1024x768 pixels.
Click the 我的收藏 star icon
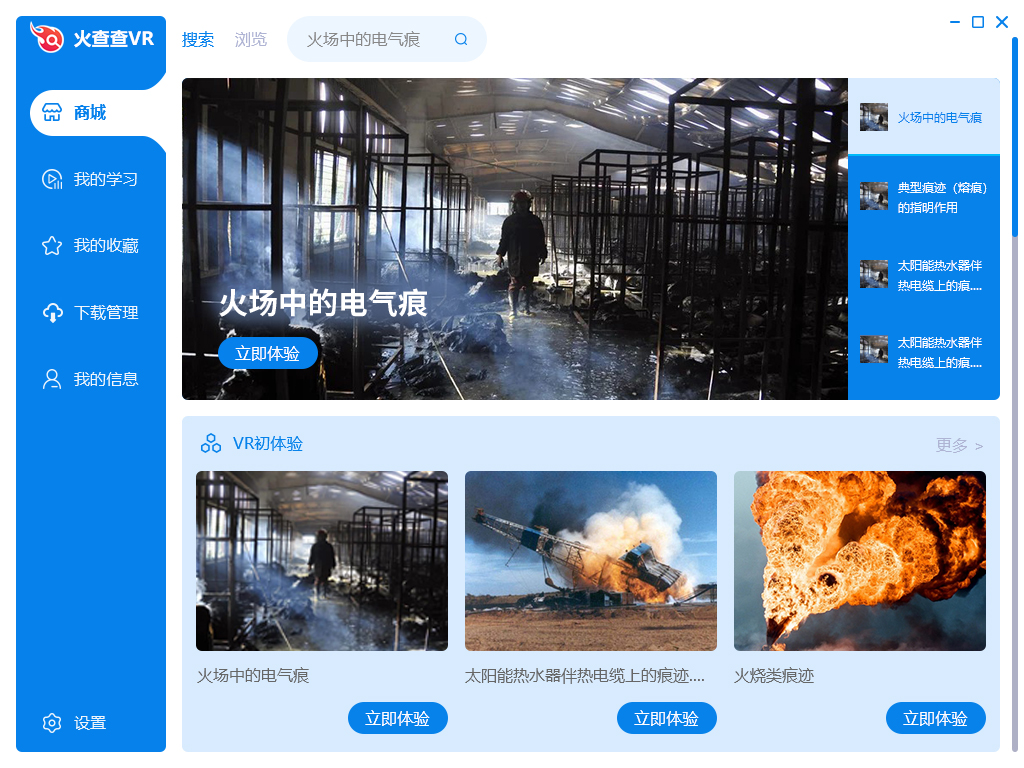click(x=52, y=246)
